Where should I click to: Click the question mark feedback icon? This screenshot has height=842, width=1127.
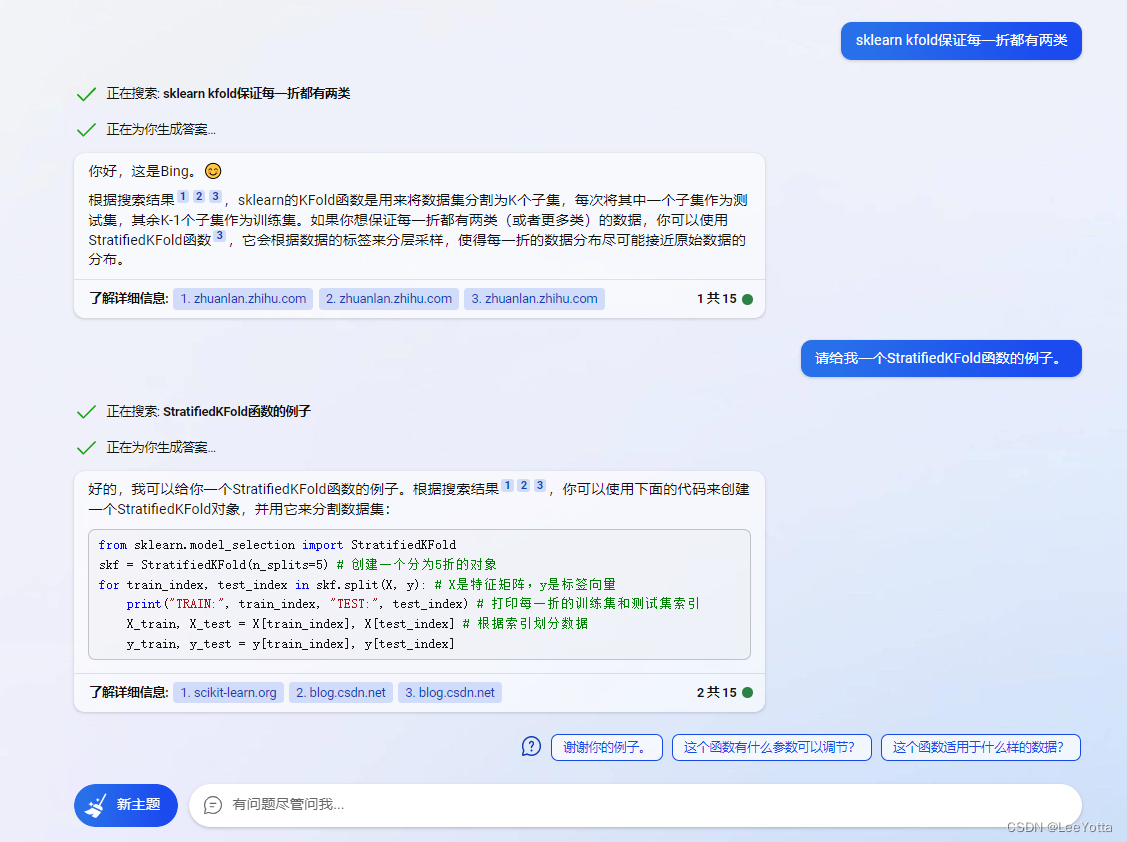[531, 746]
